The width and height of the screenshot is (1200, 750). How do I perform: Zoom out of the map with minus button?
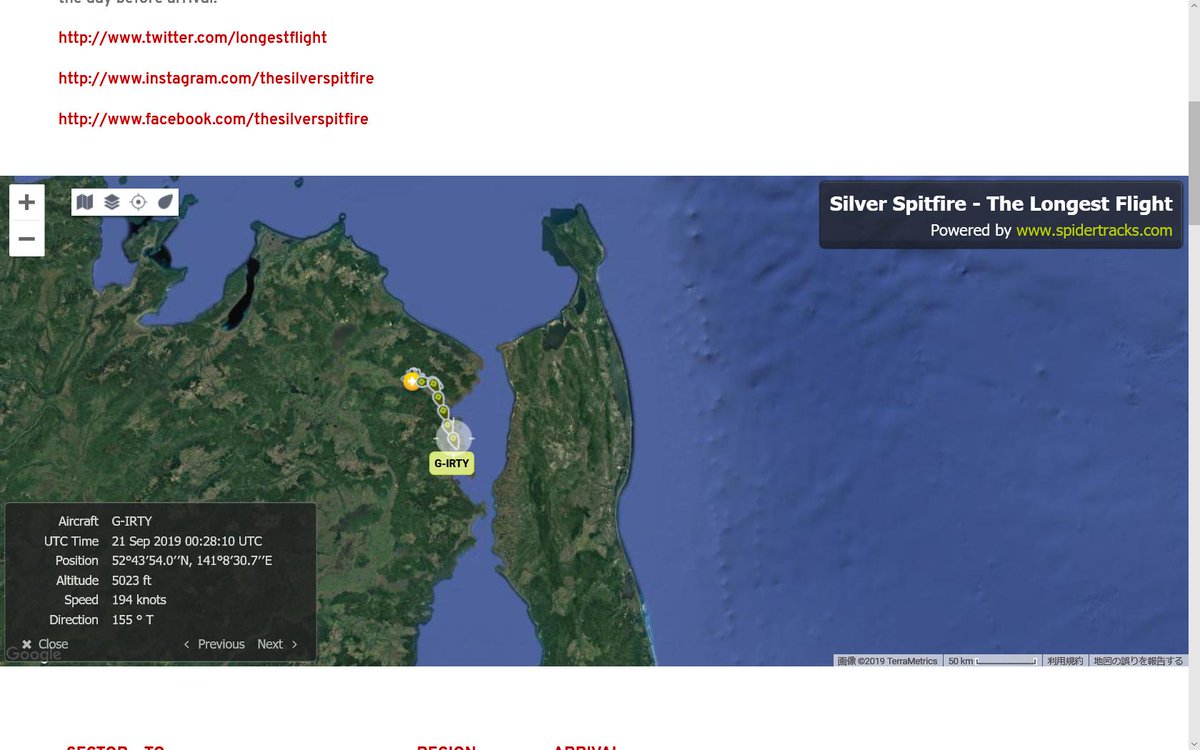coord(27,239)
